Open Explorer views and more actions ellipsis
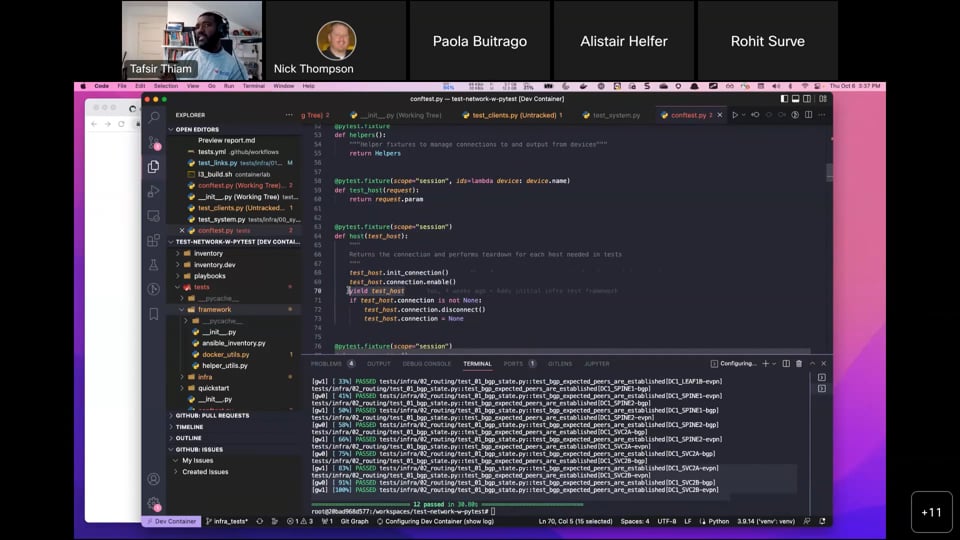The image size is (960, 540). point(289,115)
